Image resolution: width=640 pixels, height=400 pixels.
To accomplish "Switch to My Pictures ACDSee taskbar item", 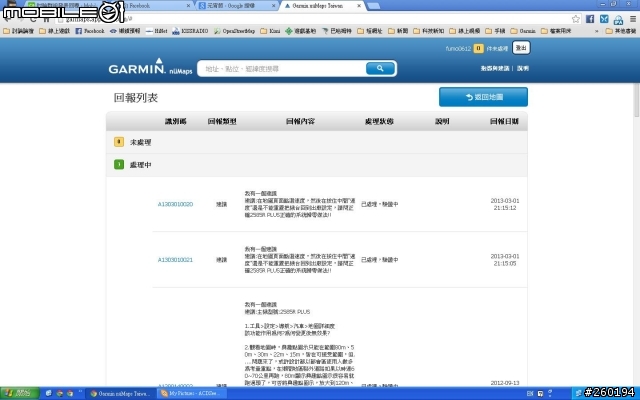I will click(x=191, y=393).
